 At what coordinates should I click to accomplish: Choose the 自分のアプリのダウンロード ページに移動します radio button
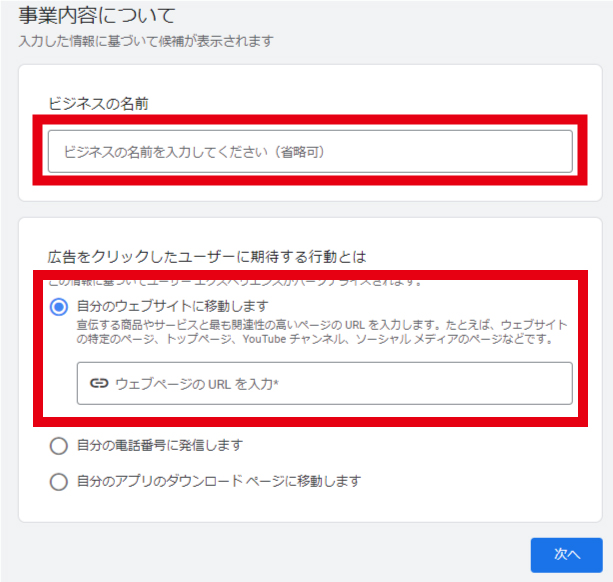click(x=58, y=482)
